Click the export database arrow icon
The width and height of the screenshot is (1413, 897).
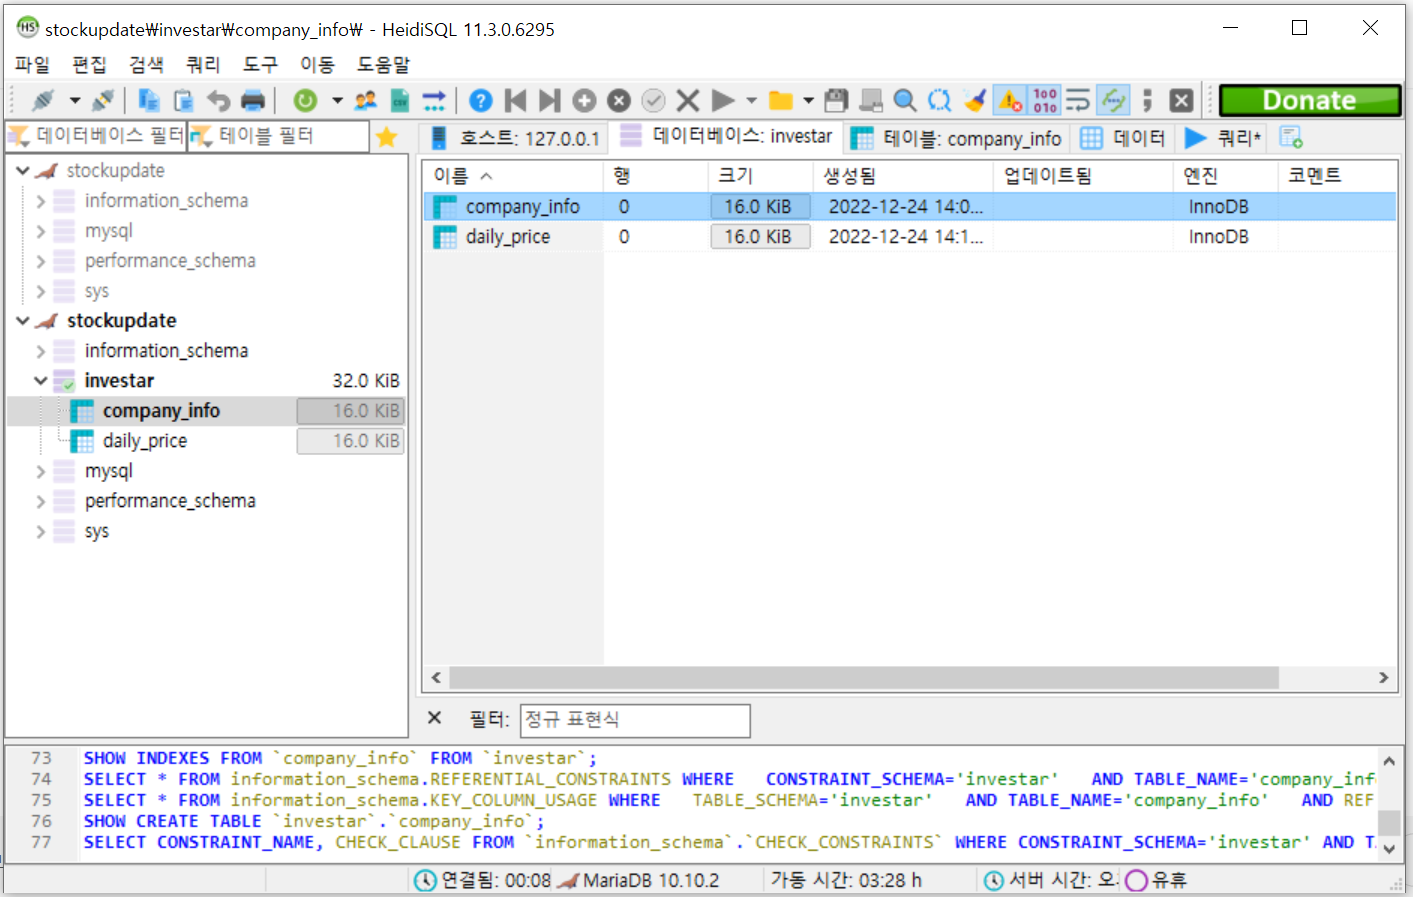click(434, 100)
